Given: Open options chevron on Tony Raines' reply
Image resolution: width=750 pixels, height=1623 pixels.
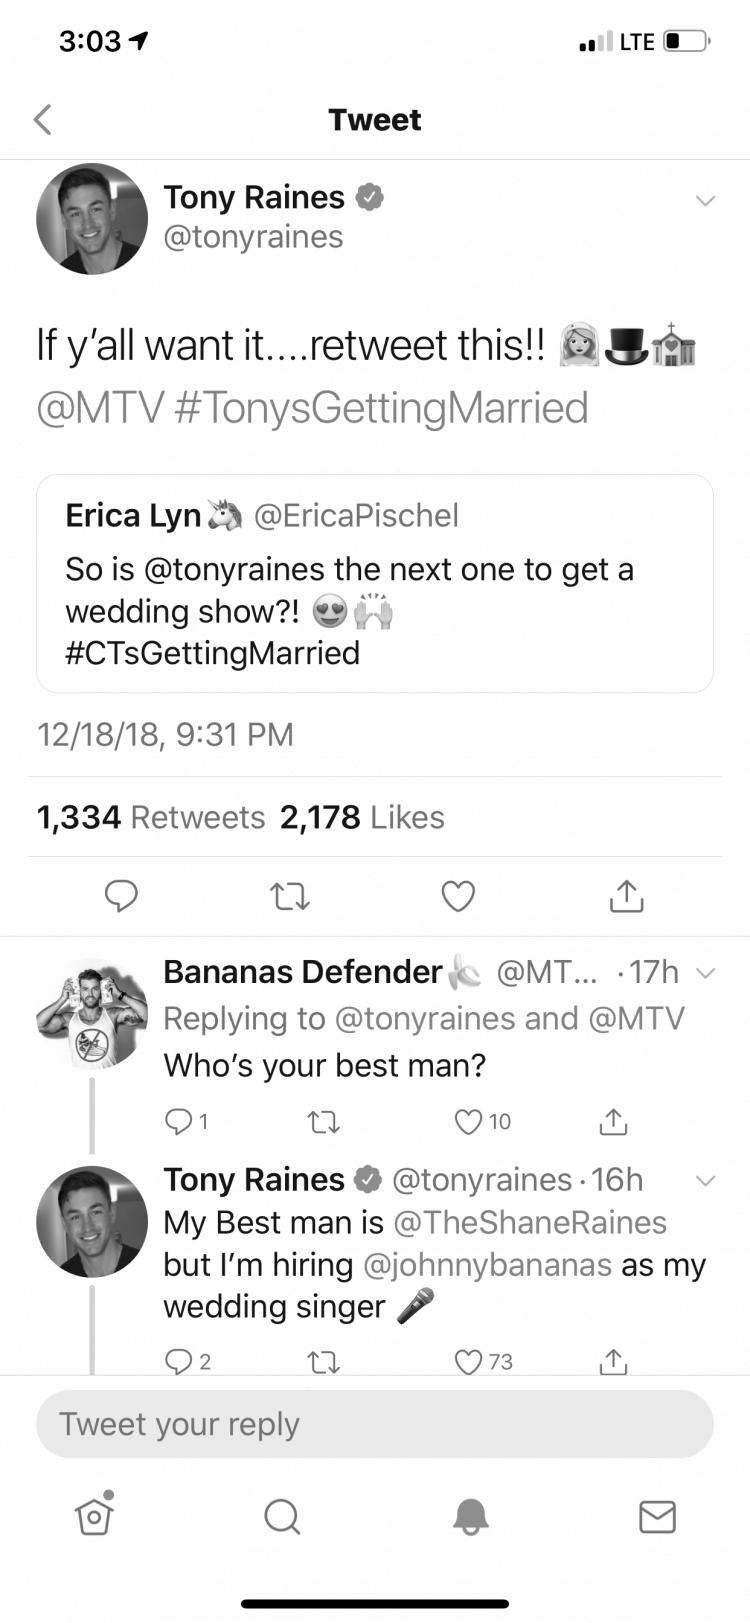Looking at the screenshot, I should 705,1181.
